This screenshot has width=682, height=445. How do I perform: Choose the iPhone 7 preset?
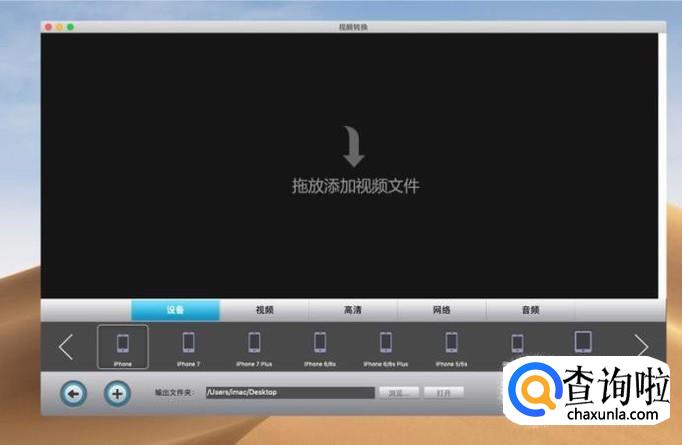pos(188,347)
